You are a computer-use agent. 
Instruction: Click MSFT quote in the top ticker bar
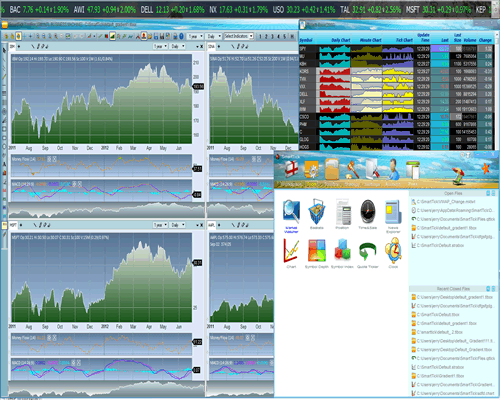(439, 10)
